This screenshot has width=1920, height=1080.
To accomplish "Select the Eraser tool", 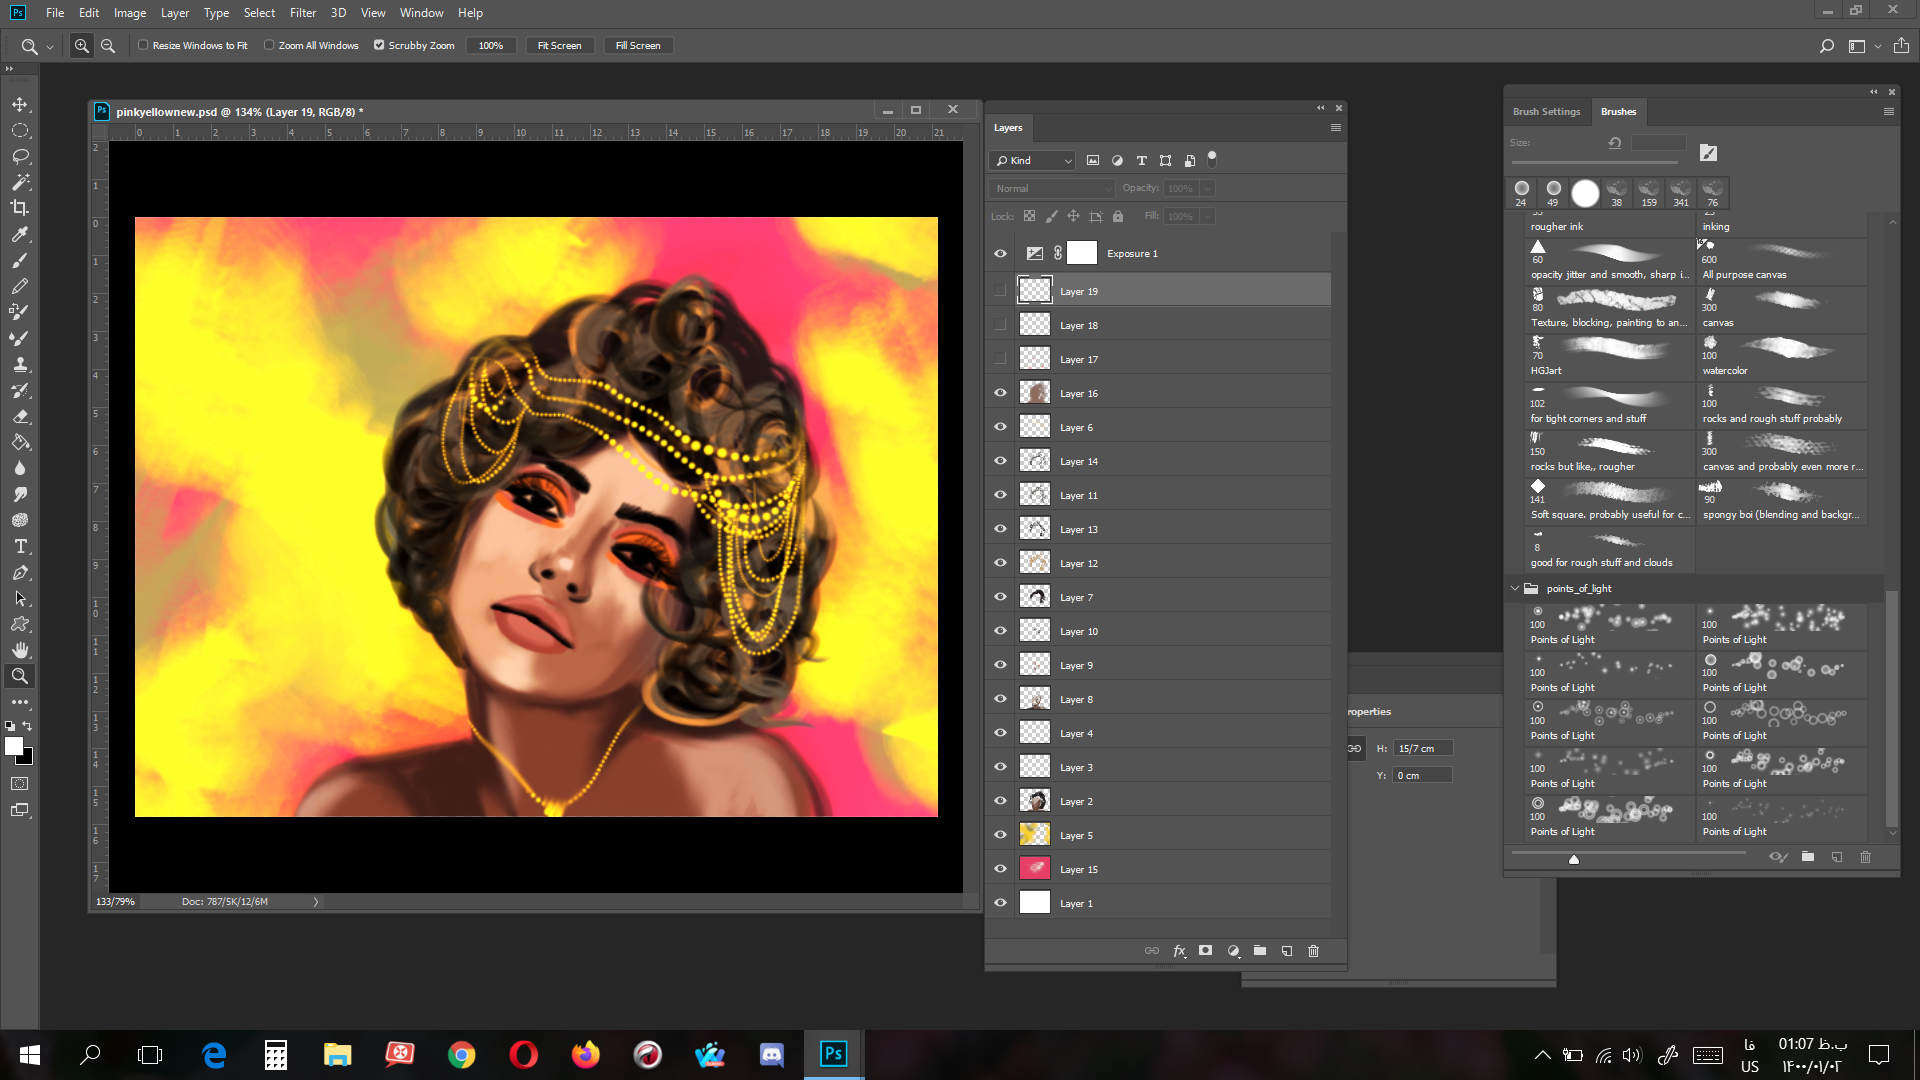I will coord(20,416).
